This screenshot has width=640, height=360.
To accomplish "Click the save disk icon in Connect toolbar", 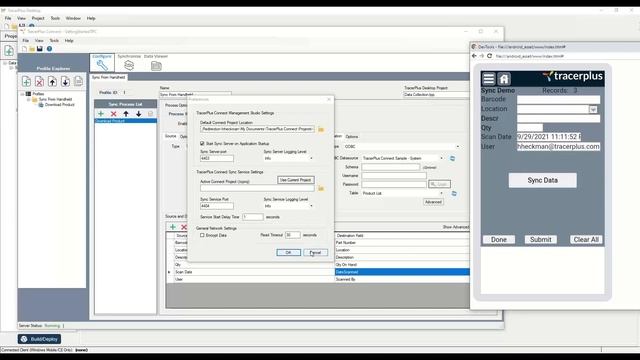I will click(40, 49).
